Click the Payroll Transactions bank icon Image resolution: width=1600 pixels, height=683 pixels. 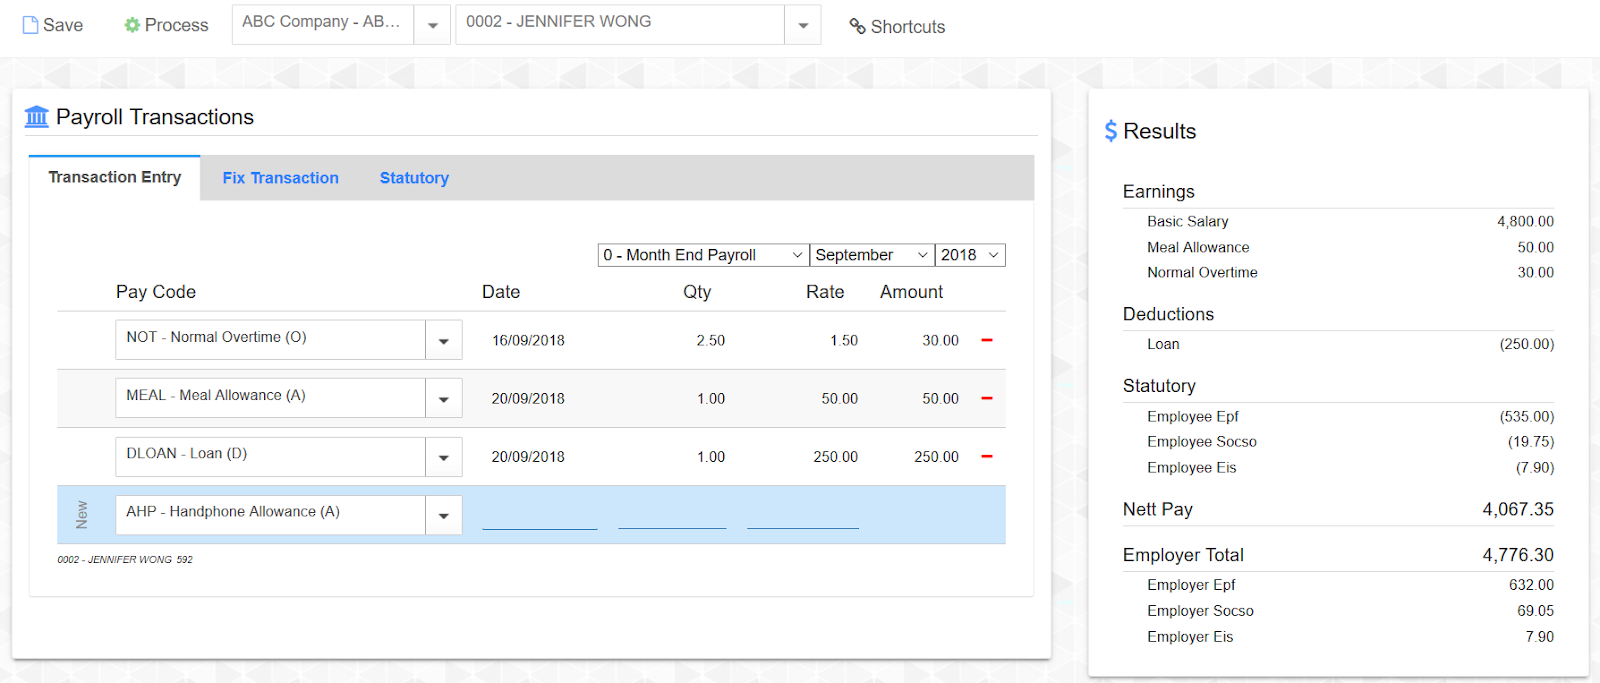tap(37, 117)
